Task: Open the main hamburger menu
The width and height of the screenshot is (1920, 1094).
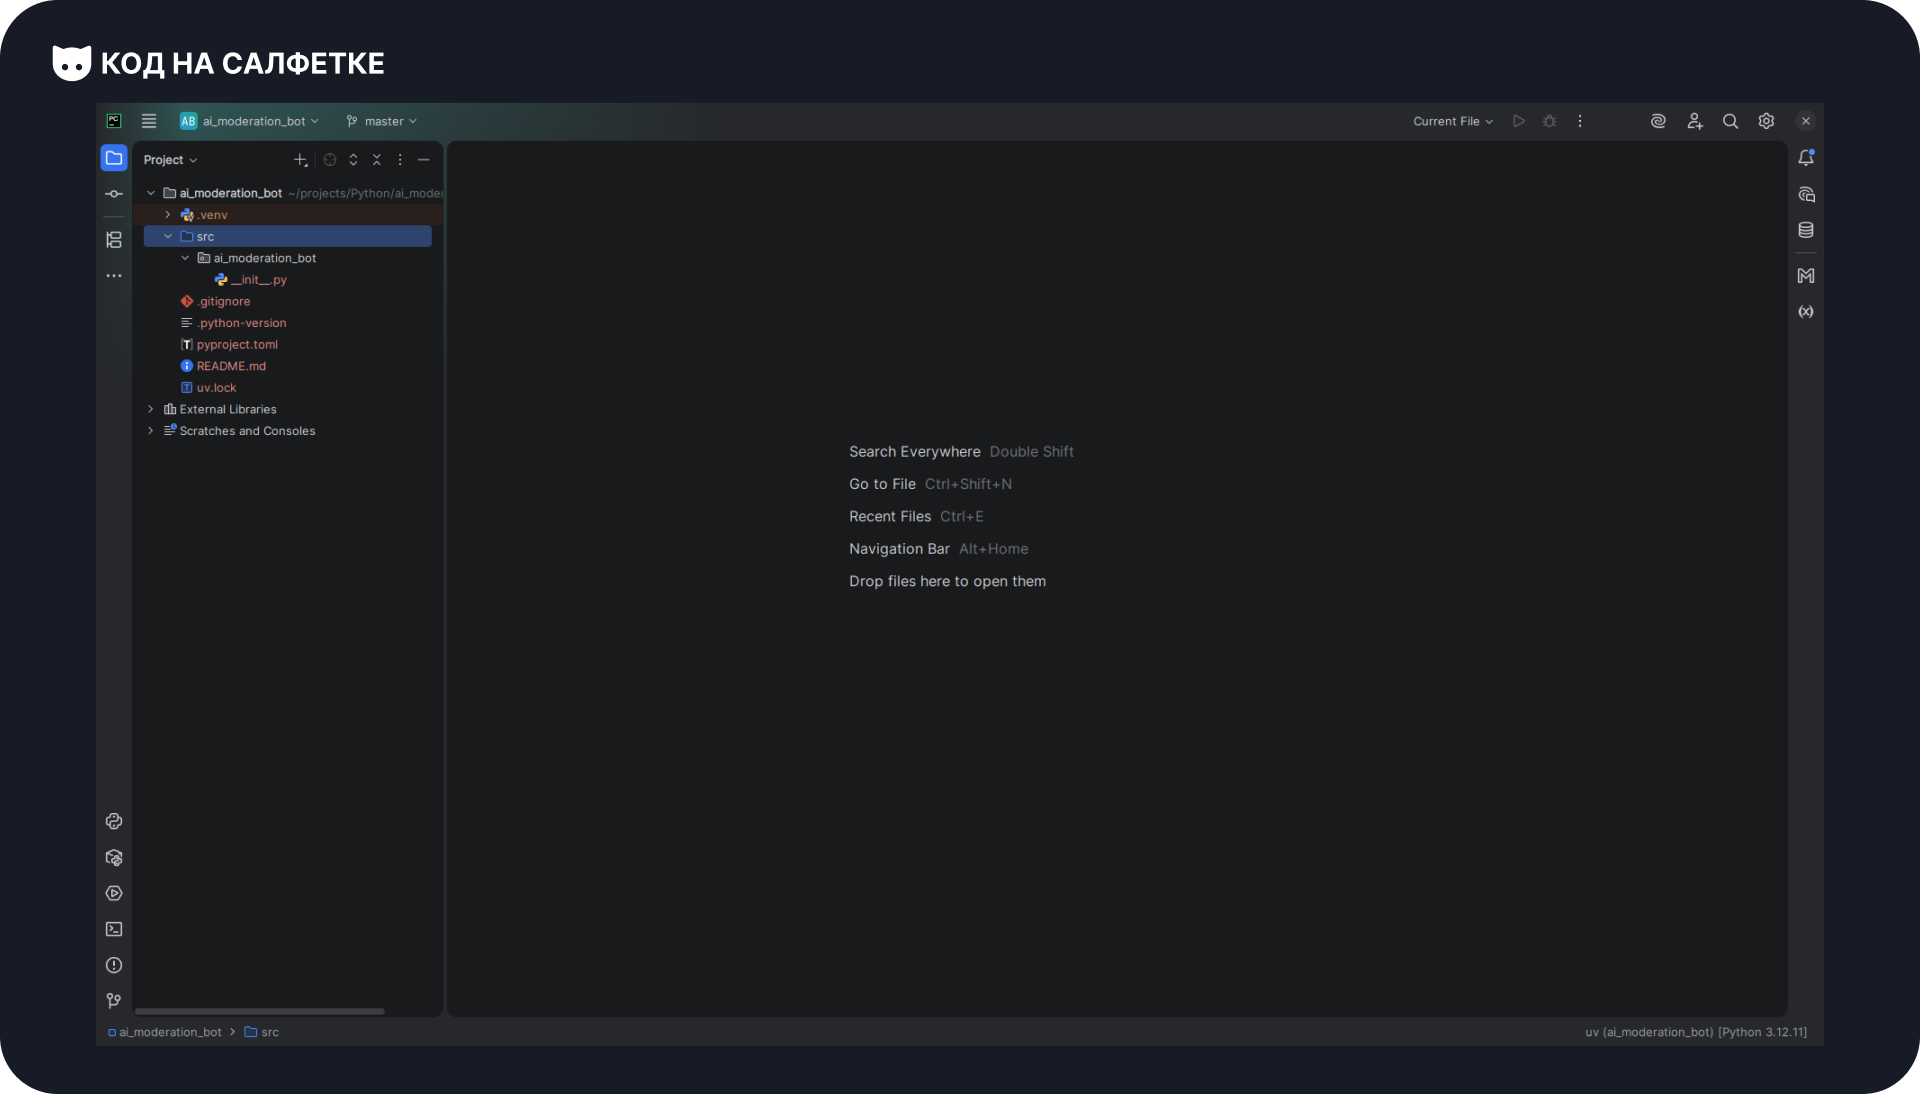Action: click(x=149, y=121)
